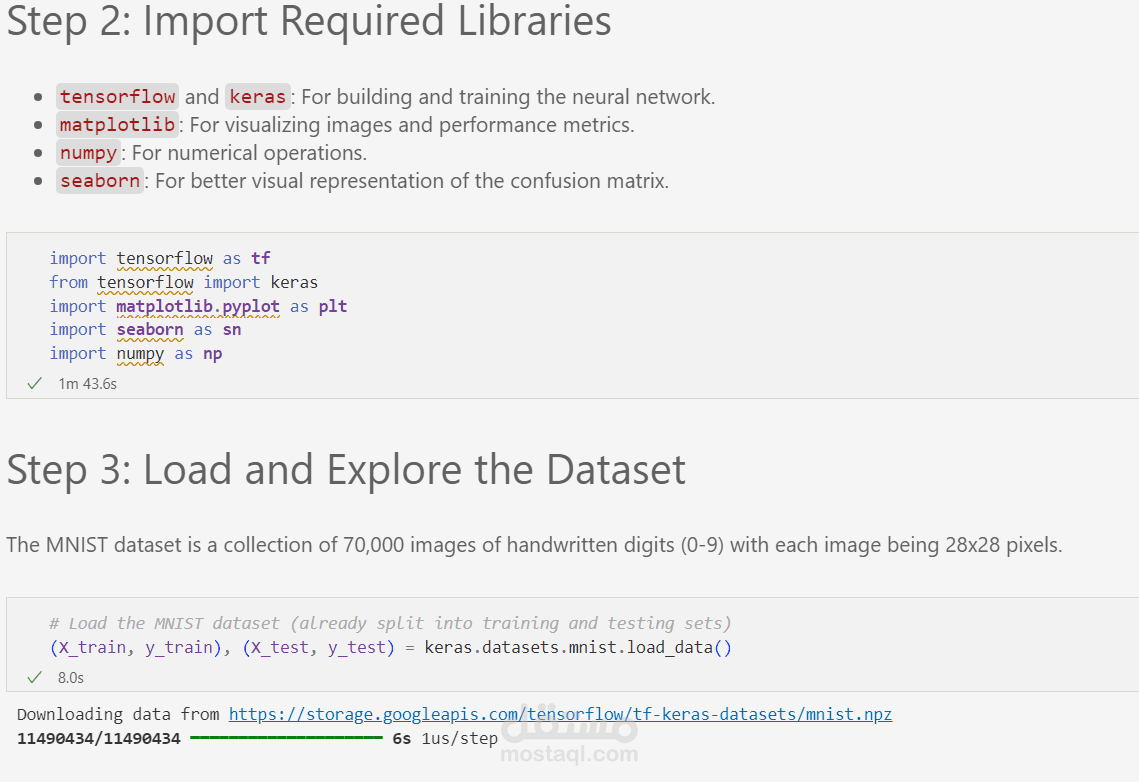This screenshot has width=1139, height=782.
Task: Click the 11490434/11490434 output text
Action: pyautogui.click(x=99, y=739)
